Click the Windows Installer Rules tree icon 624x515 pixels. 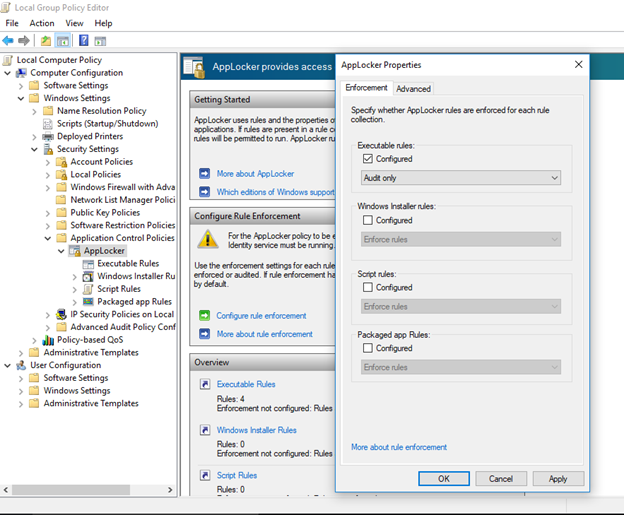click(x=88, y=277)
